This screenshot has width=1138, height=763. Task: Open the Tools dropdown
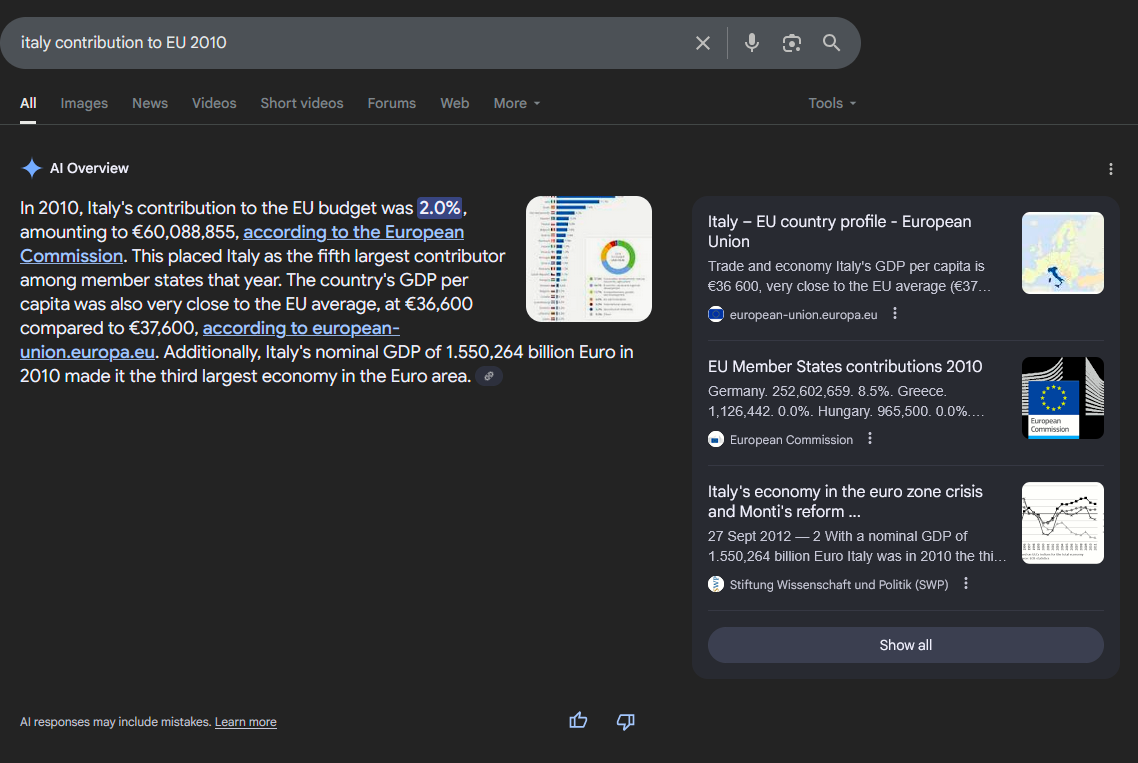click(x=832, y=103)
